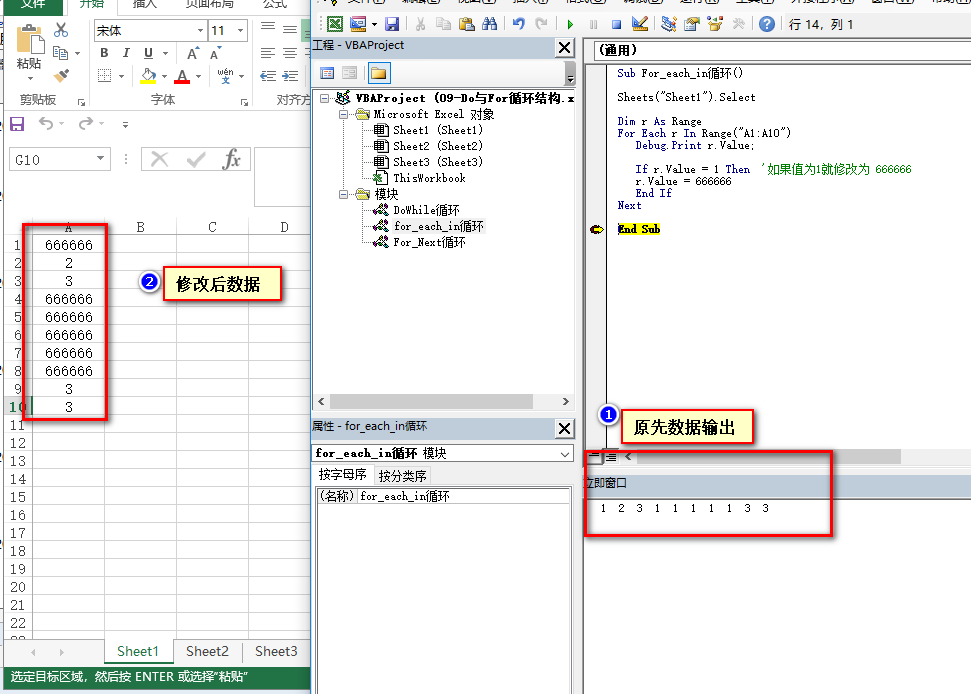
Task: Click the Name Box showing G10
Action: [x=52, y=160]
